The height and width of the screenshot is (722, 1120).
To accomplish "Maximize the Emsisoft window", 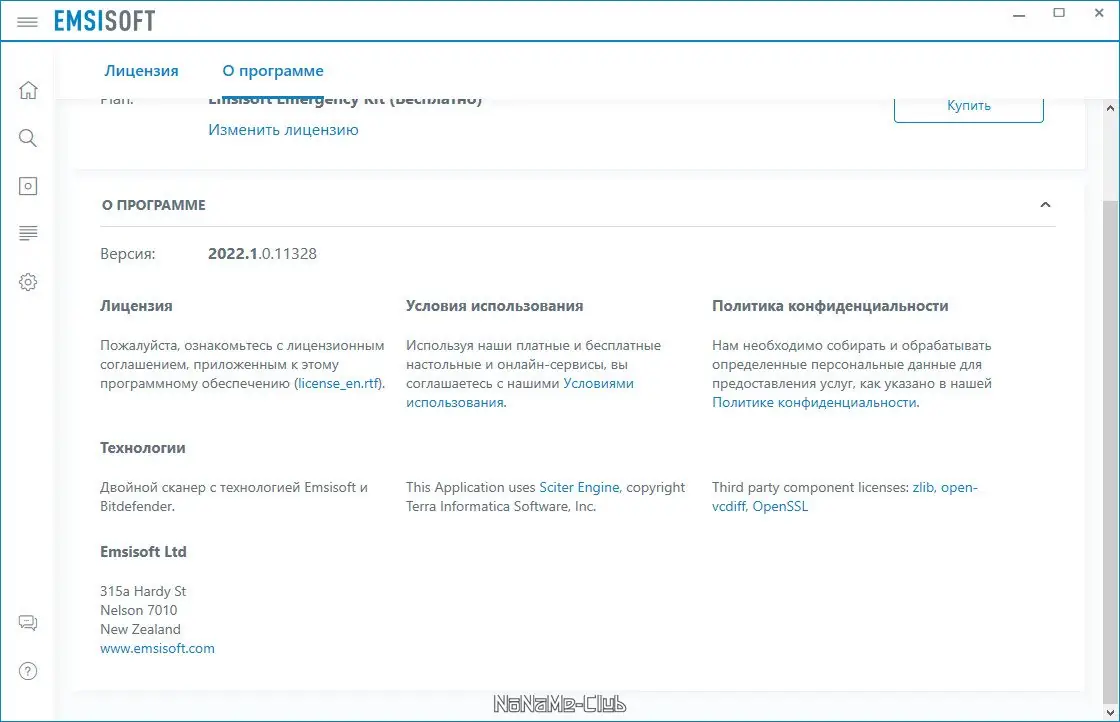I will [1059, 13].
